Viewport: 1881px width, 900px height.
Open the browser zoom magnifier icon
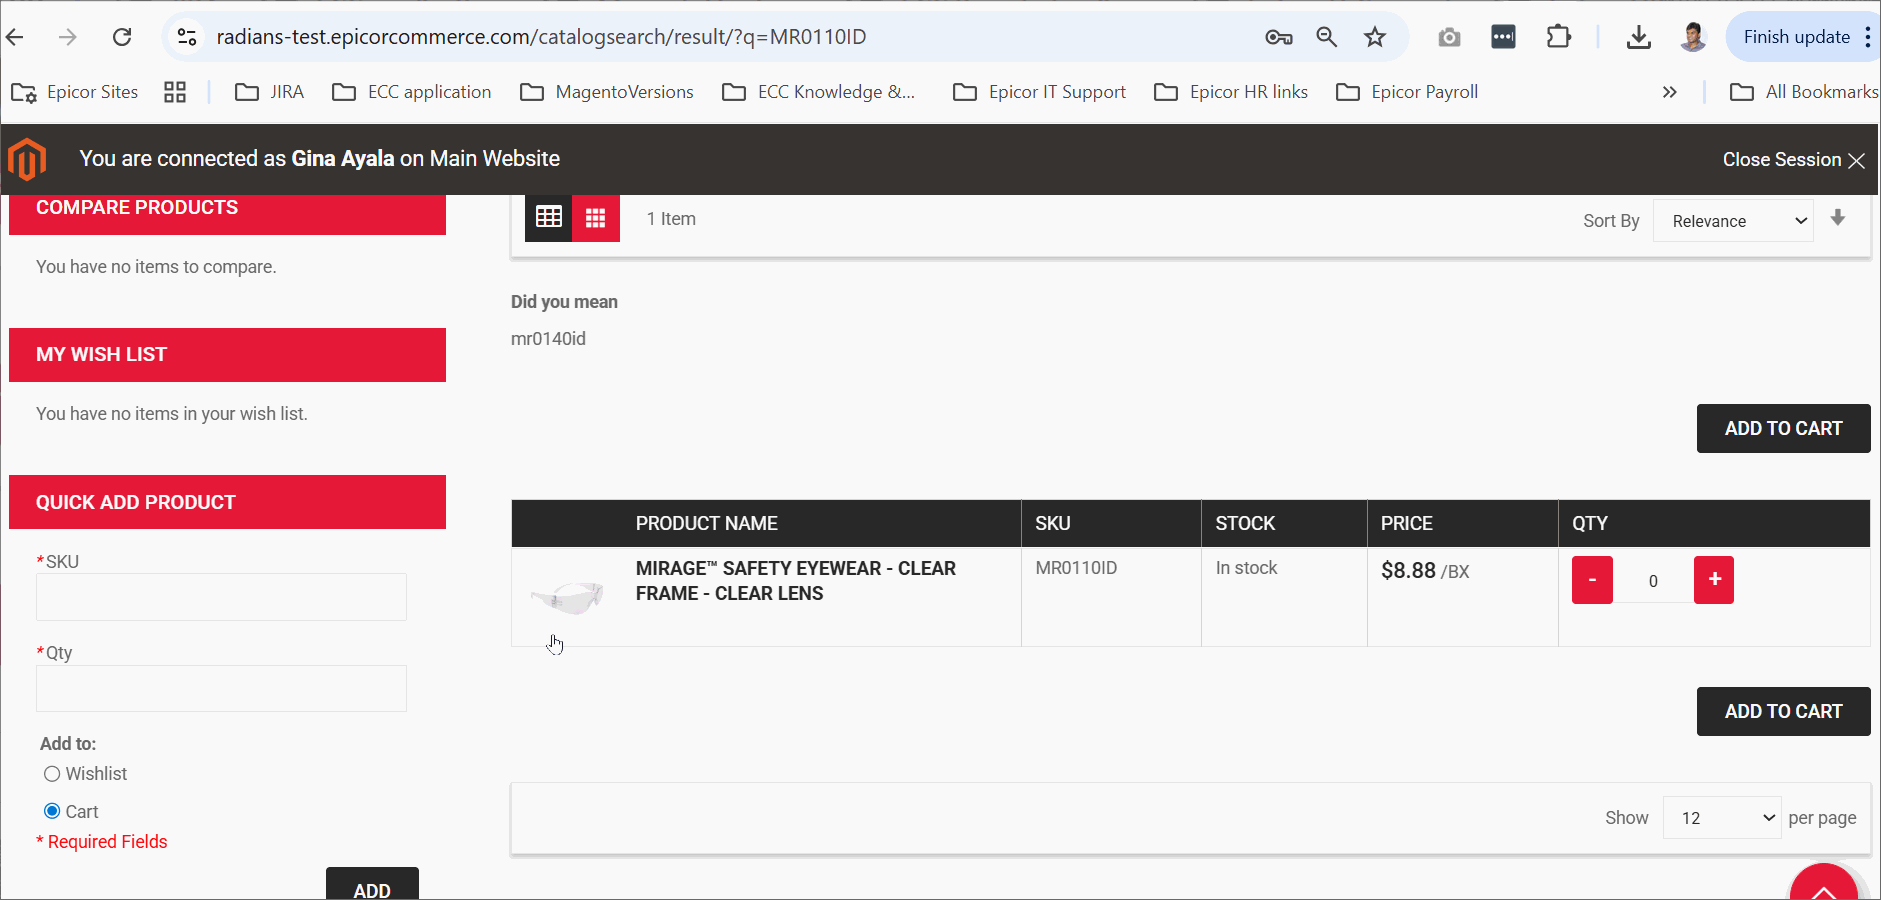(x=1326, y=37)
